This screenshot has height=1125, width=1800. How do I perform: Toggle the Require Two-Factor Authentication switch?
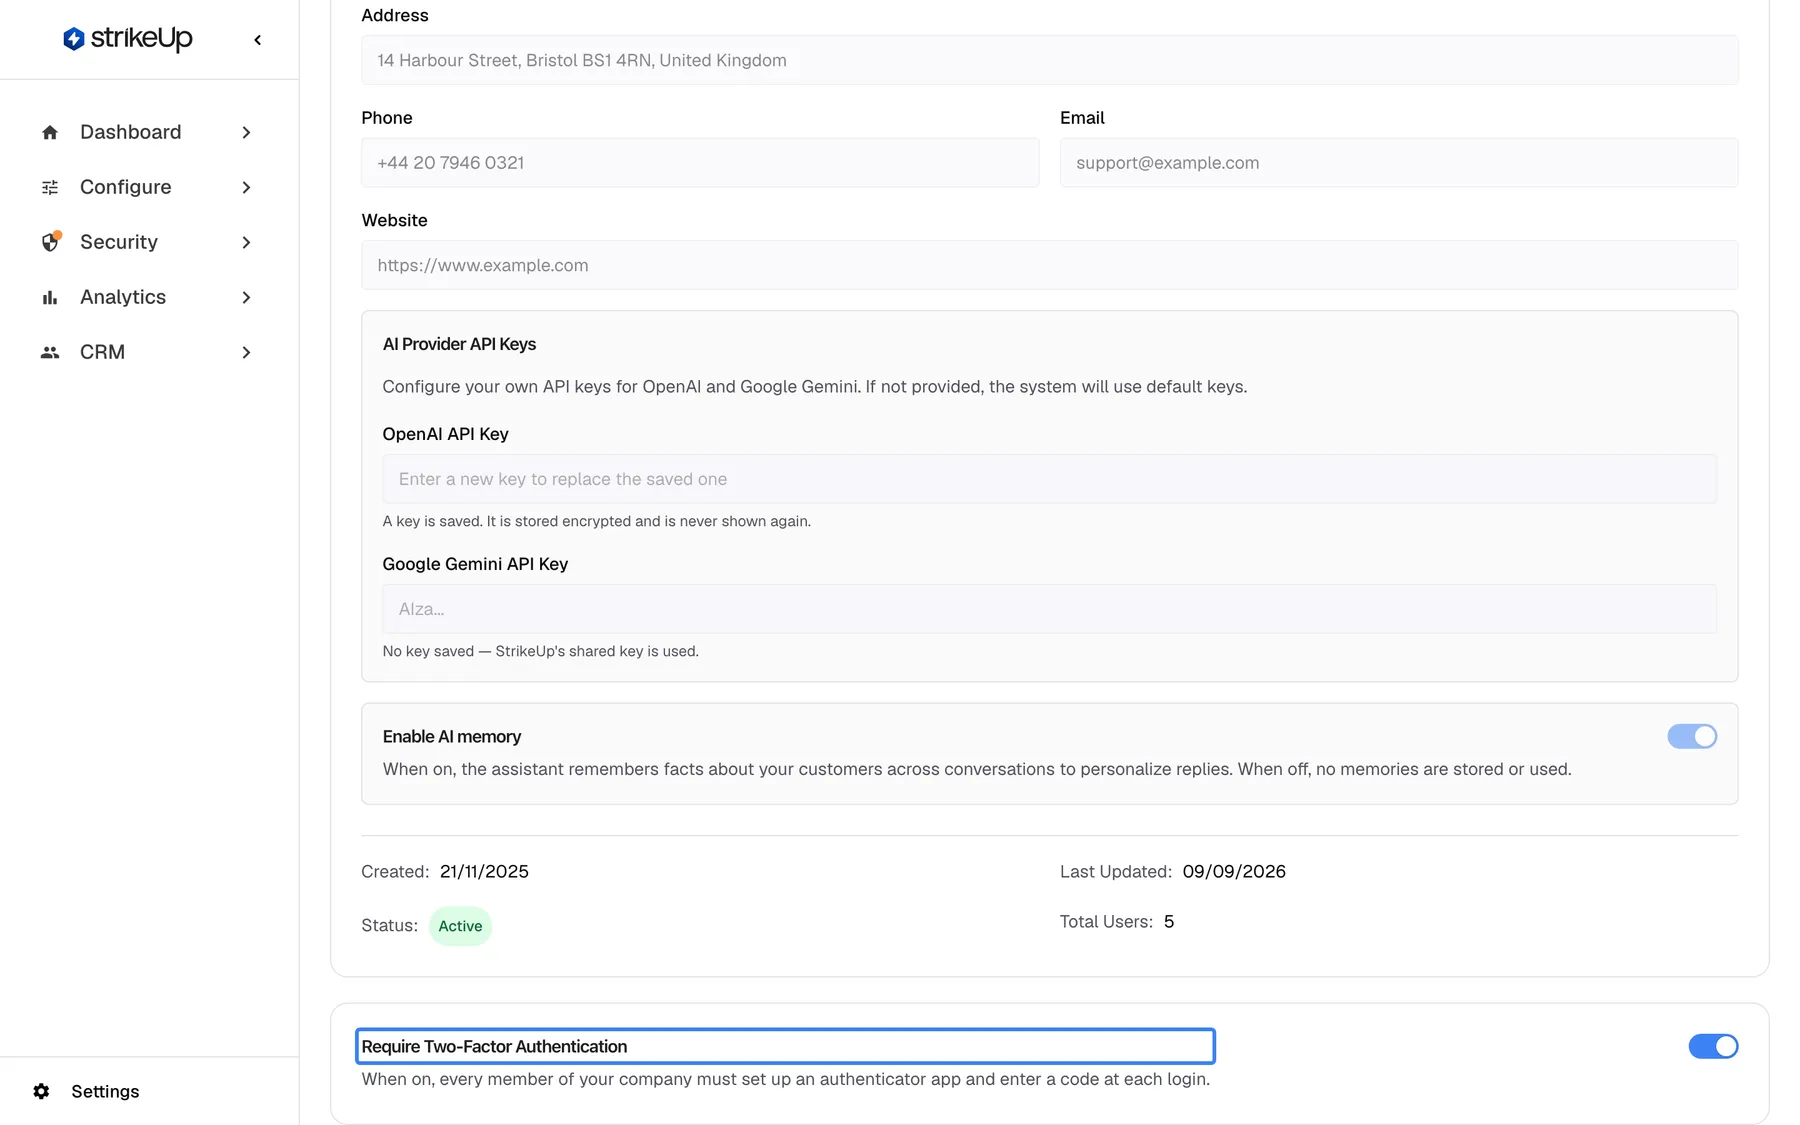[x=1713, y=1046]
